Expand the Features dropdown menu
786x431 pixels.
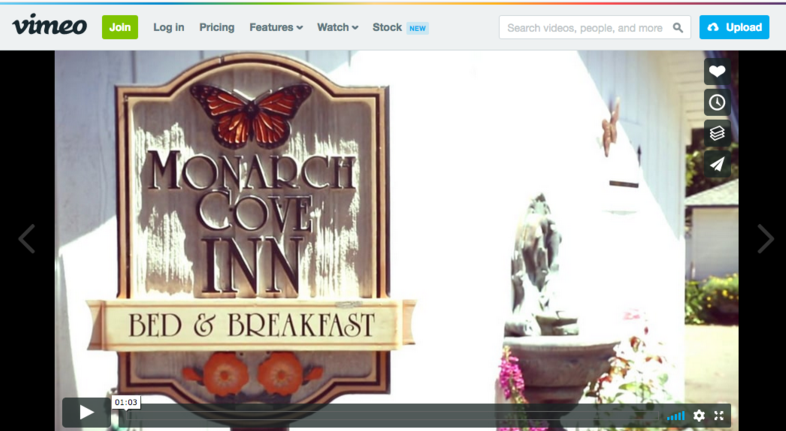(276, 28)
